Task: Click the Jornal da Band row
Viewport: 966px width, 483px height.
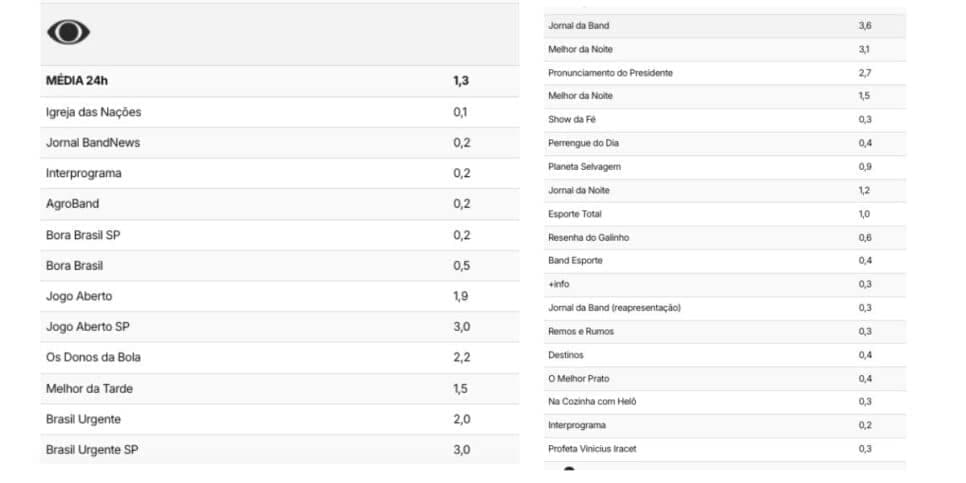Action: (x=725, y=26)
